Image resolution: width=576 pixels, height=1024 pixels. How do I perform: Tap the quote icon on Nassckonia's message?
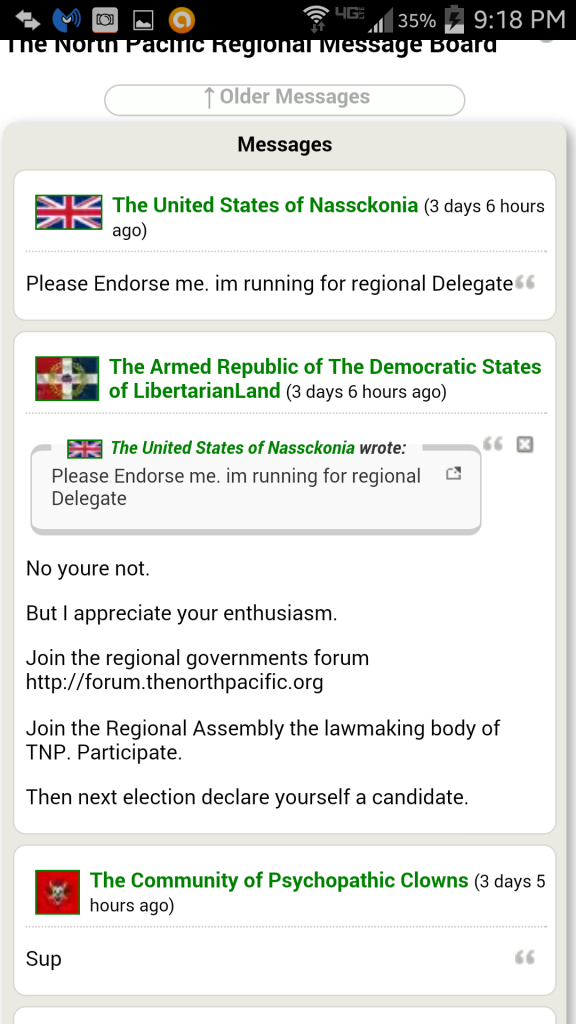coord(524,283)
